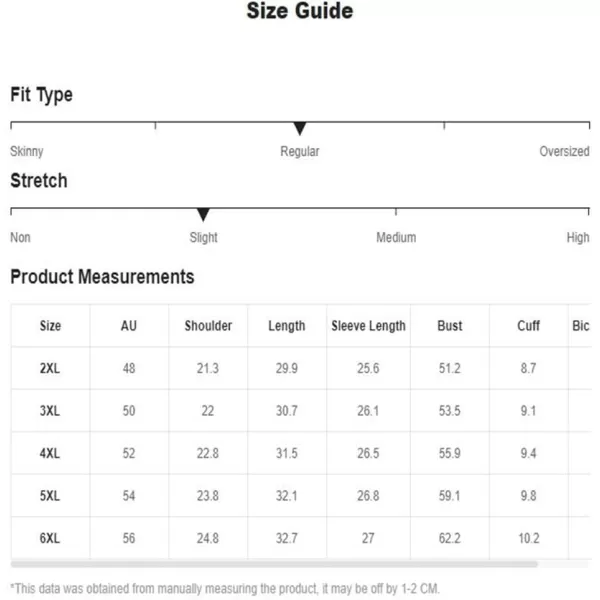The width and height of the screenshot is (600, 600).
Task: Click the Product Measurements heading
Action: pos(102,276)
